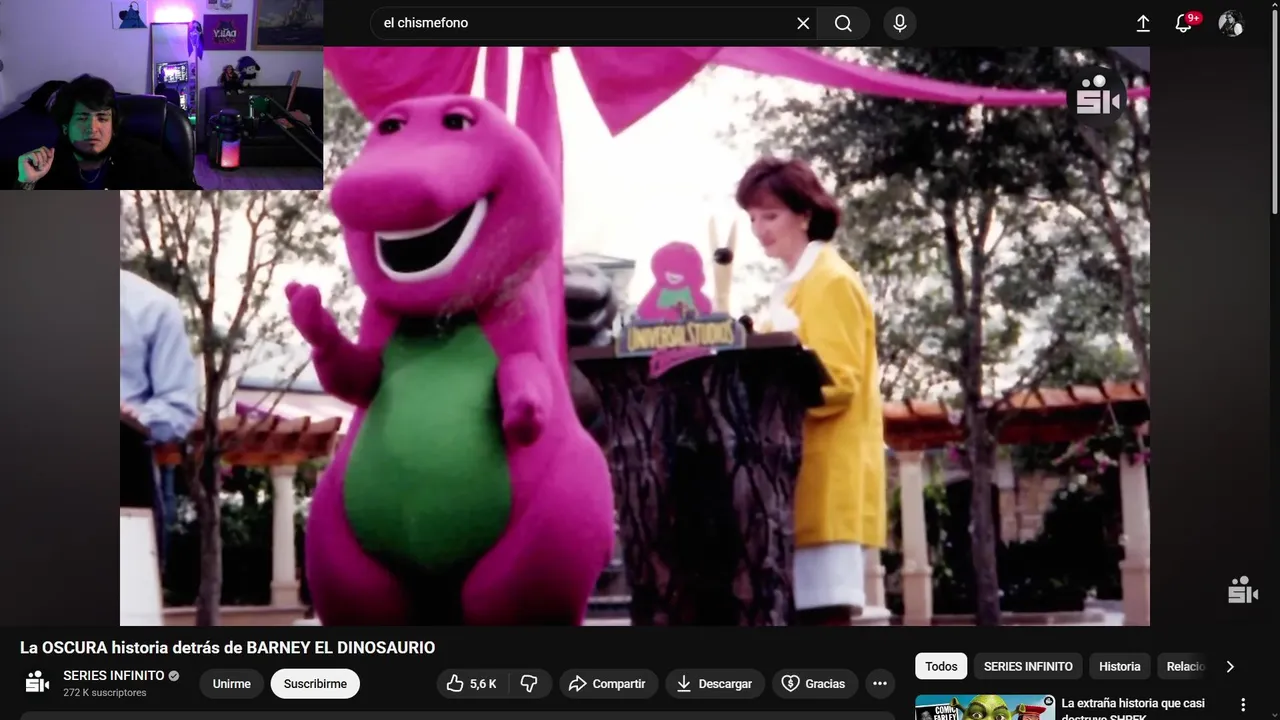Click the Barney video player
This screenshot has width=1280, height=720.
635,336
